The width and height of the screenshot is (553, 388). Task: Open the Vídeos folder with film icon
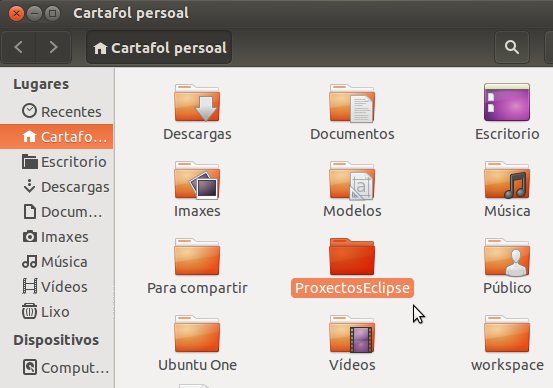tap(352, 334)
